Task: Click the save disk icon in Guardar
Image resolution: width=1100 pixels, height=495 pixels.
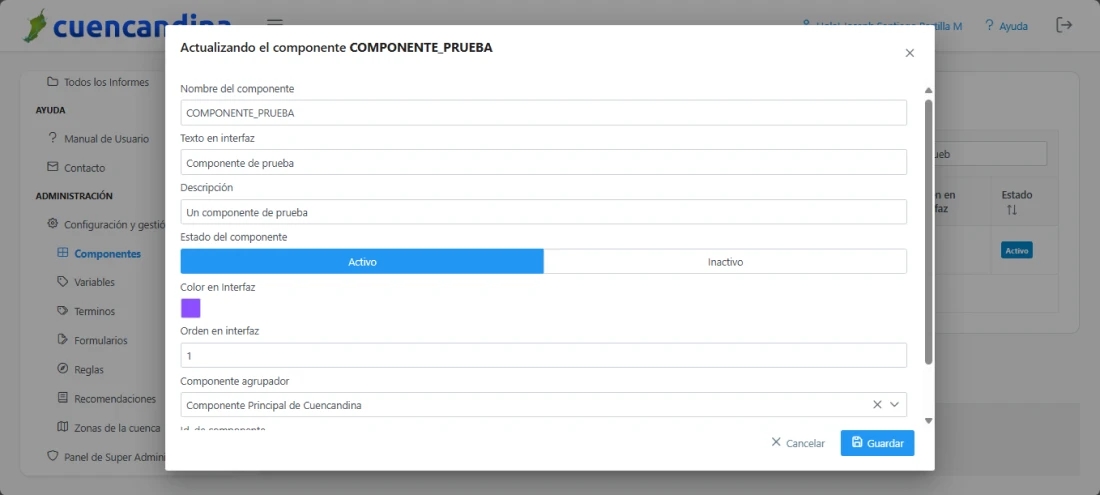Action: 857,442
